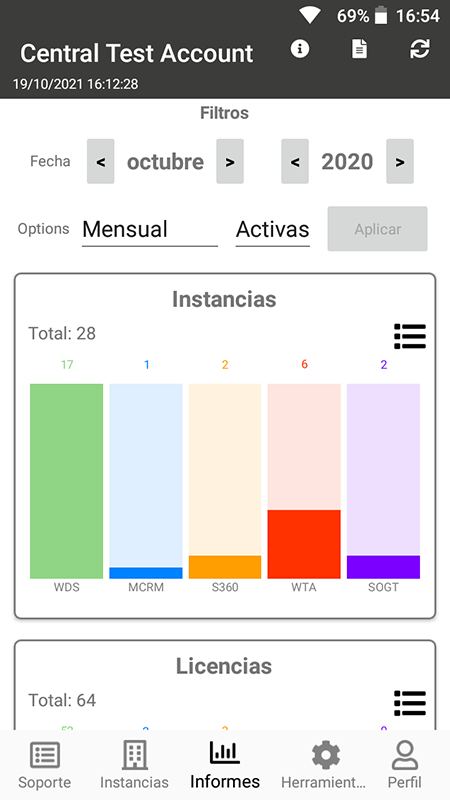Viewport: 450px width, 800px height.
Task: Go to Soporte tab
Action: [x=44, y=765]
